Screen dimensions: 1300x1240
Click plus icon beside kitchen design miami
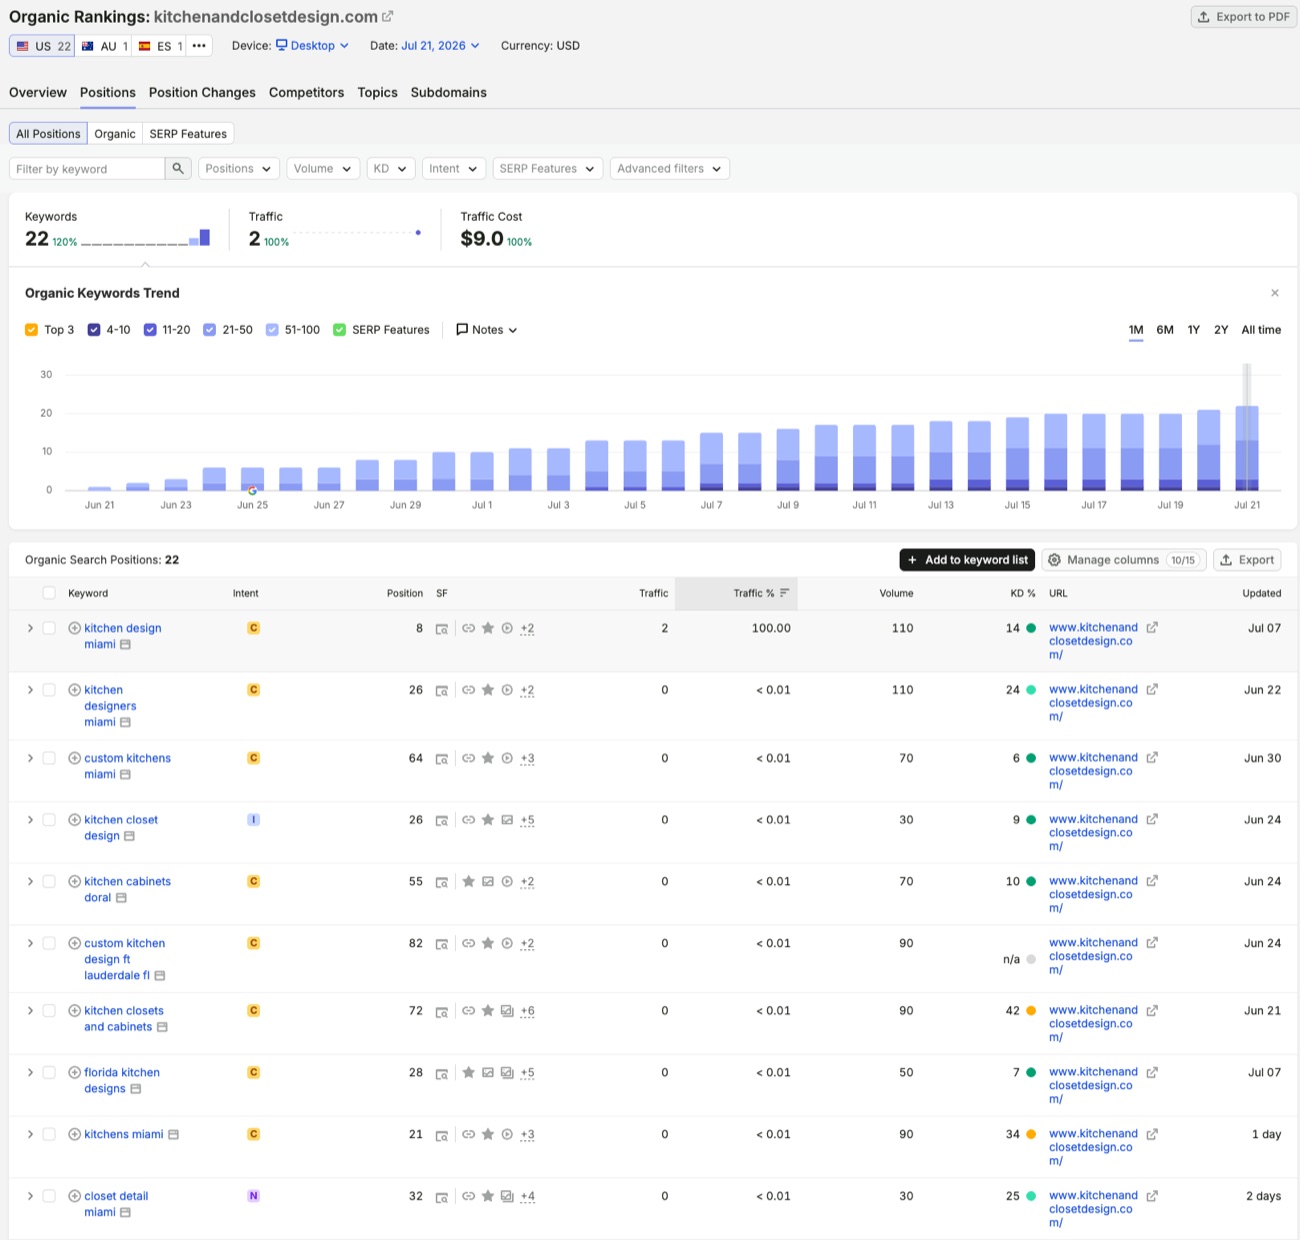coord(74,628)
